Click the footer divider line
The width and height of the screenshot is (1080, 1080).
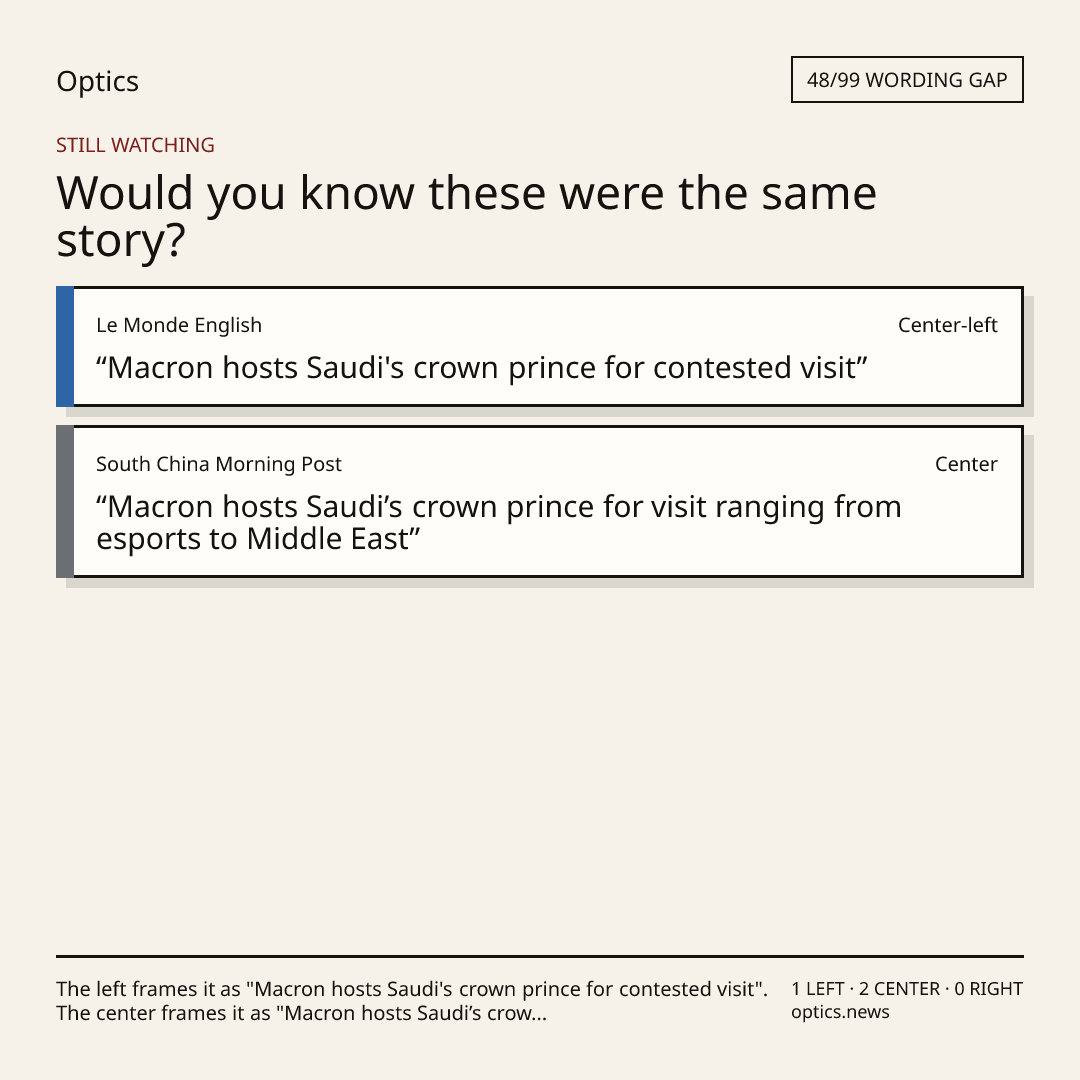540,956
